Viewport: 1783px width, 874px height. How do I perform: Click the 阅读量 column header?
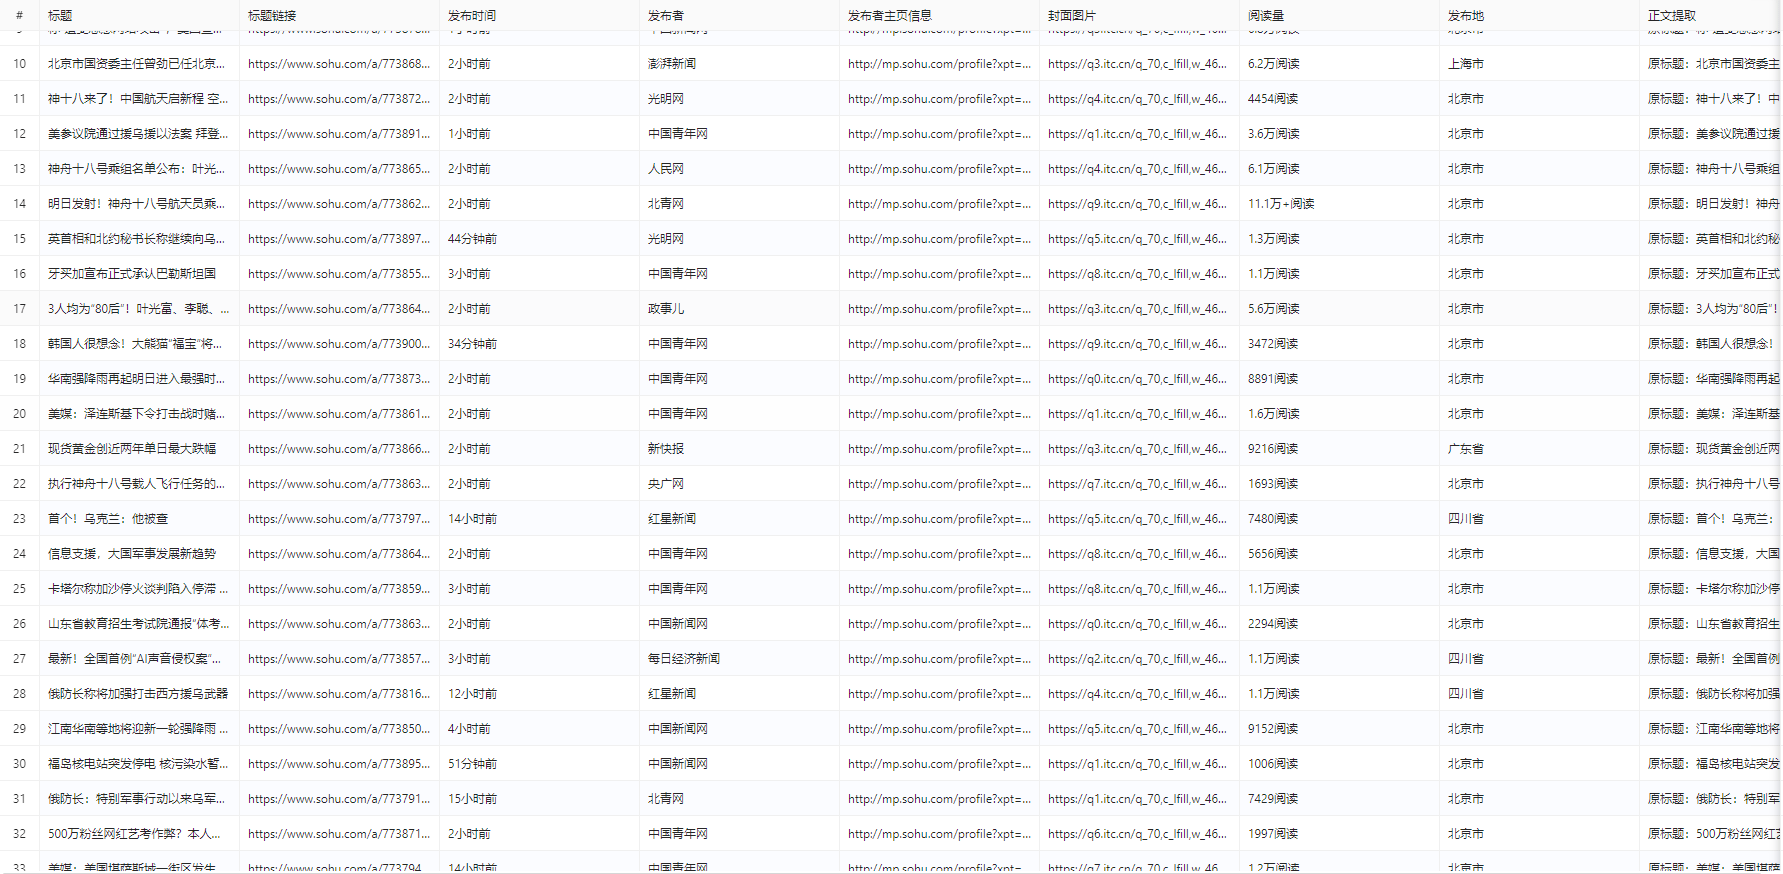click(x=1266, y=15)
